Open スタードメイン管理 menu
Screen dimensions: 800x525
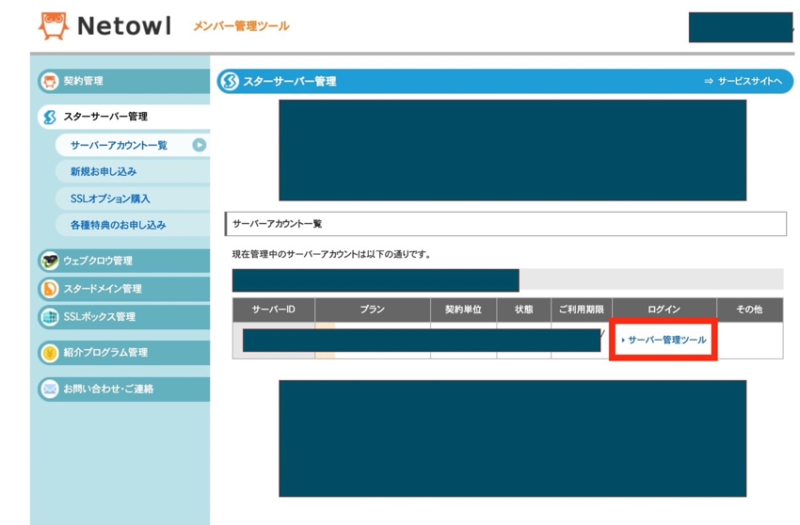tap(124, 289)
